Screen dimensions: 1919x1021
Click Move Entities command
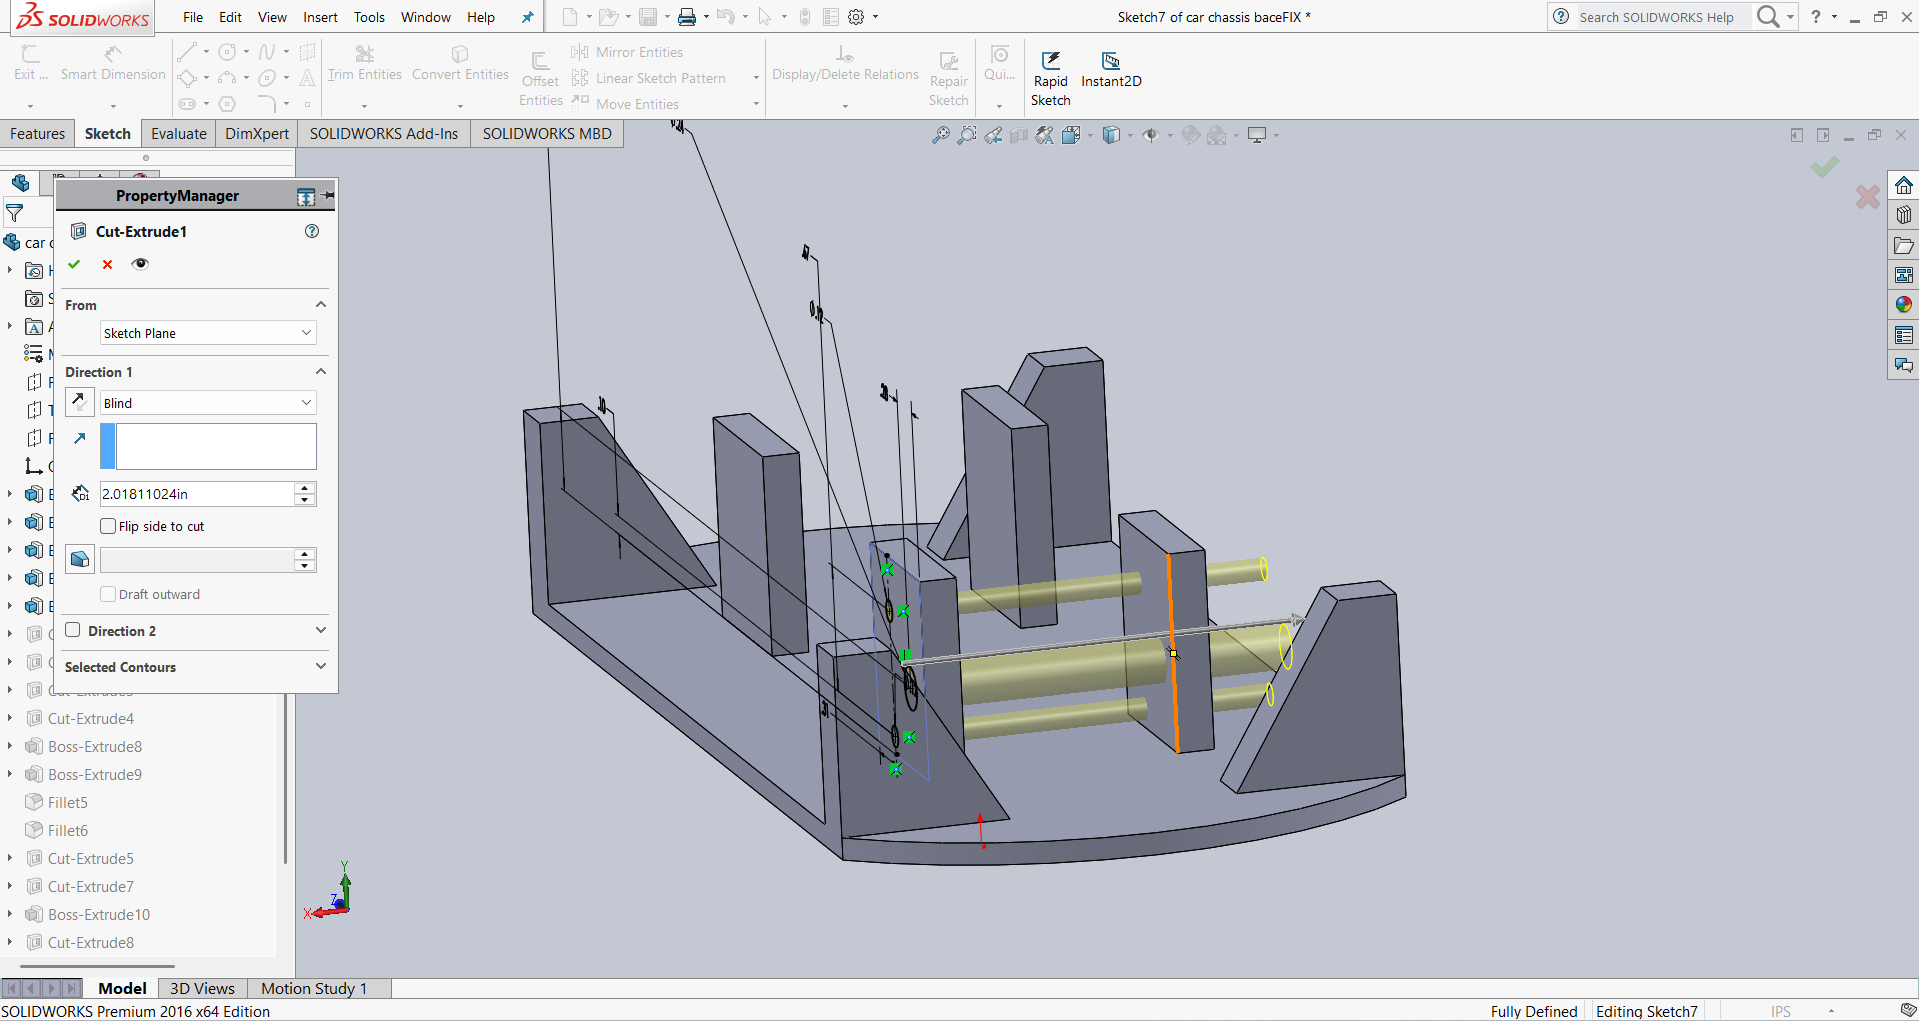(626, 104)
